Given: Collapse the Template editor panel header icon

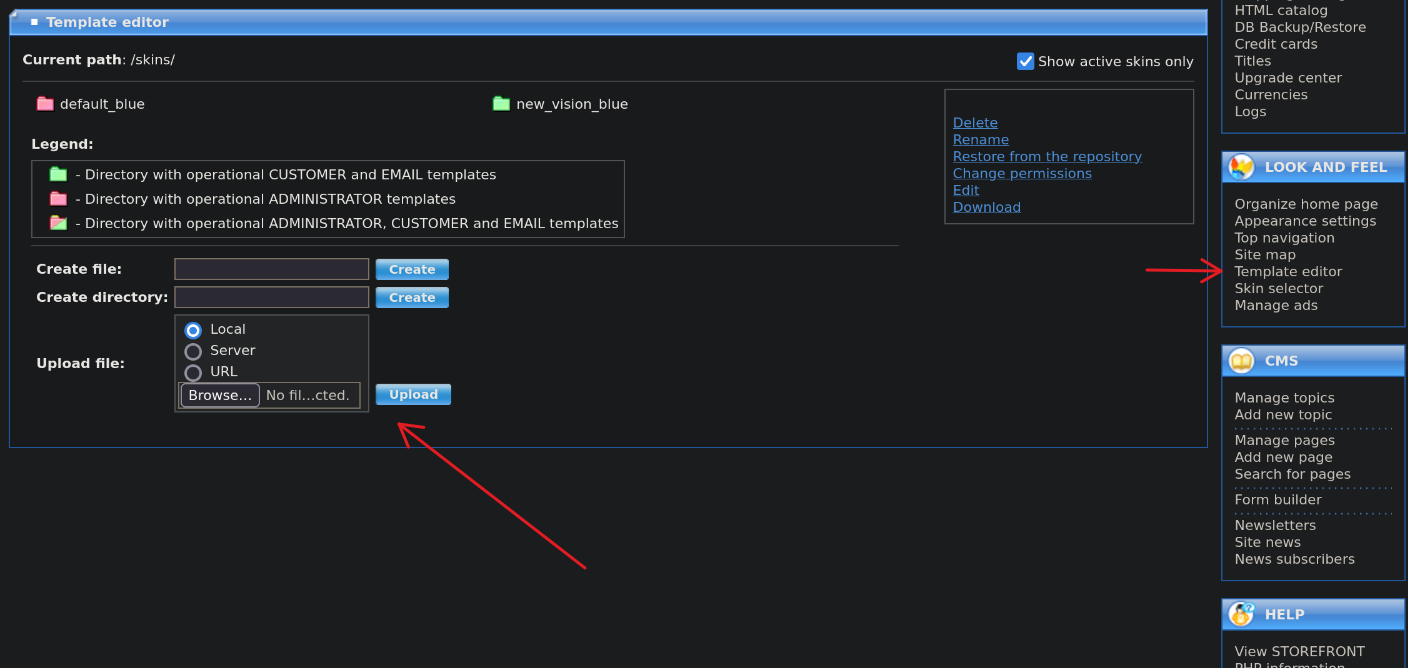Looking at the screenshot, I should [x=34, y=22].
